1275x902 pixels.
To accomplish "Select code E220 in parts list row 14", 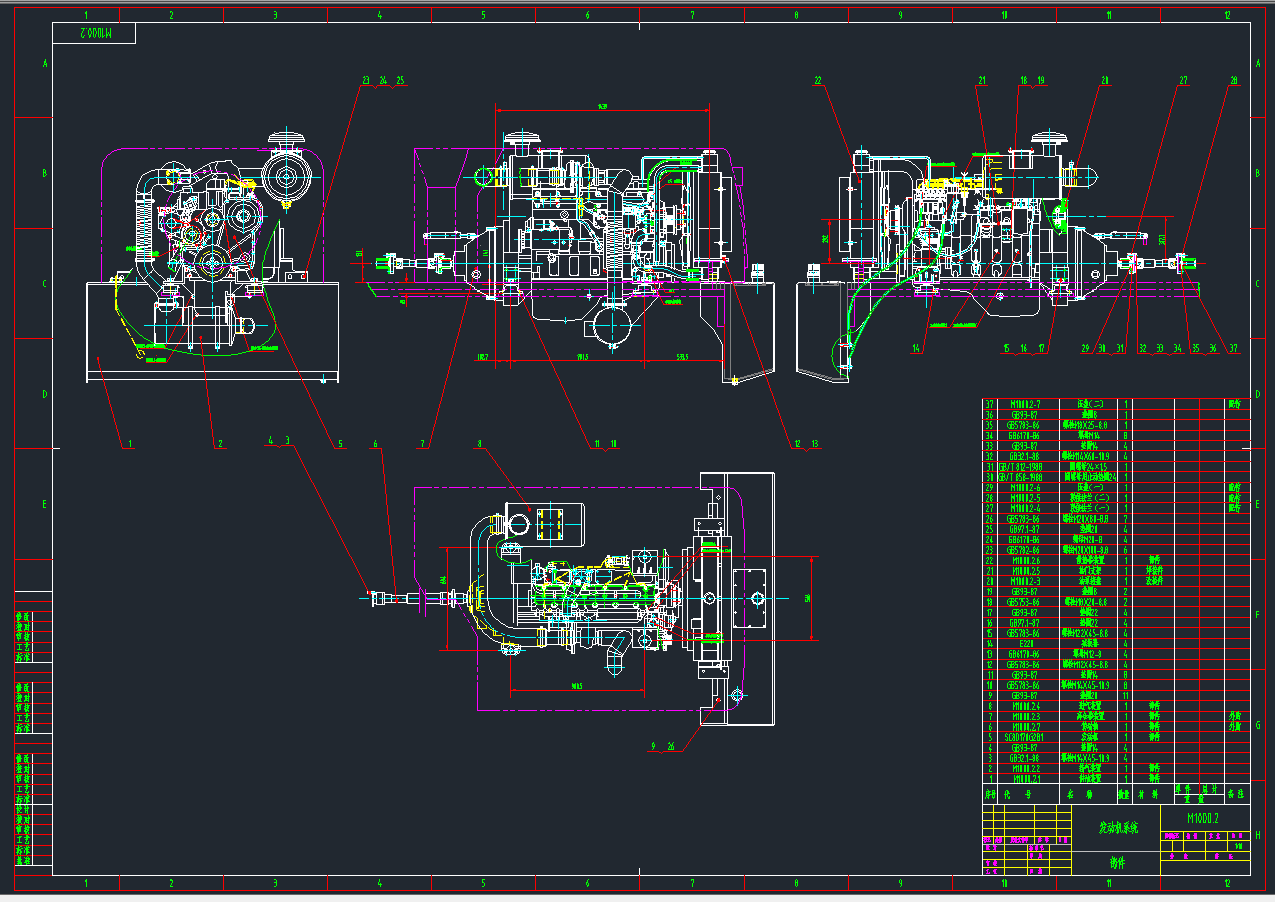I will (x=1027, y=644).
